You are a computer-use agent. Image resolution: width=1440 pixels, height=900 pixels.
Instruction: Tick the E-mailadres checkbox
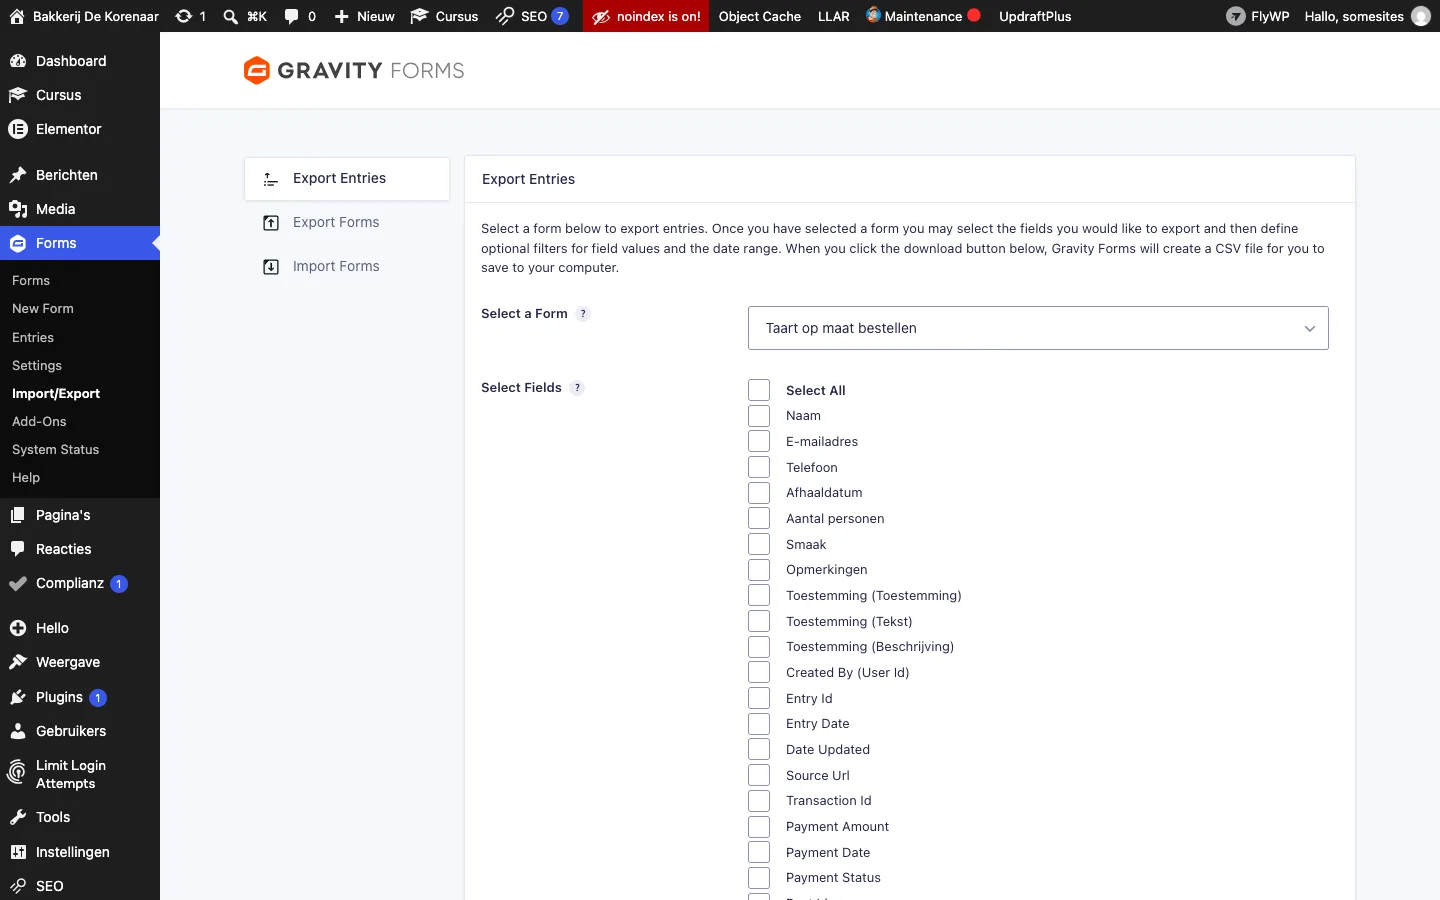(x=759, y=441)
